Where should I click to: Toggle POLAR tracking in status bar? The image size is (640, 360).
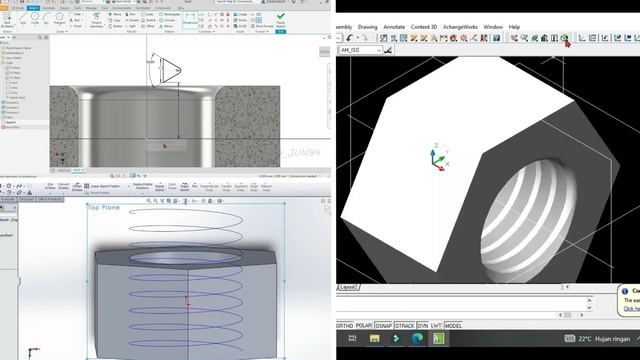pyautogui.click(x=363, y=326)
